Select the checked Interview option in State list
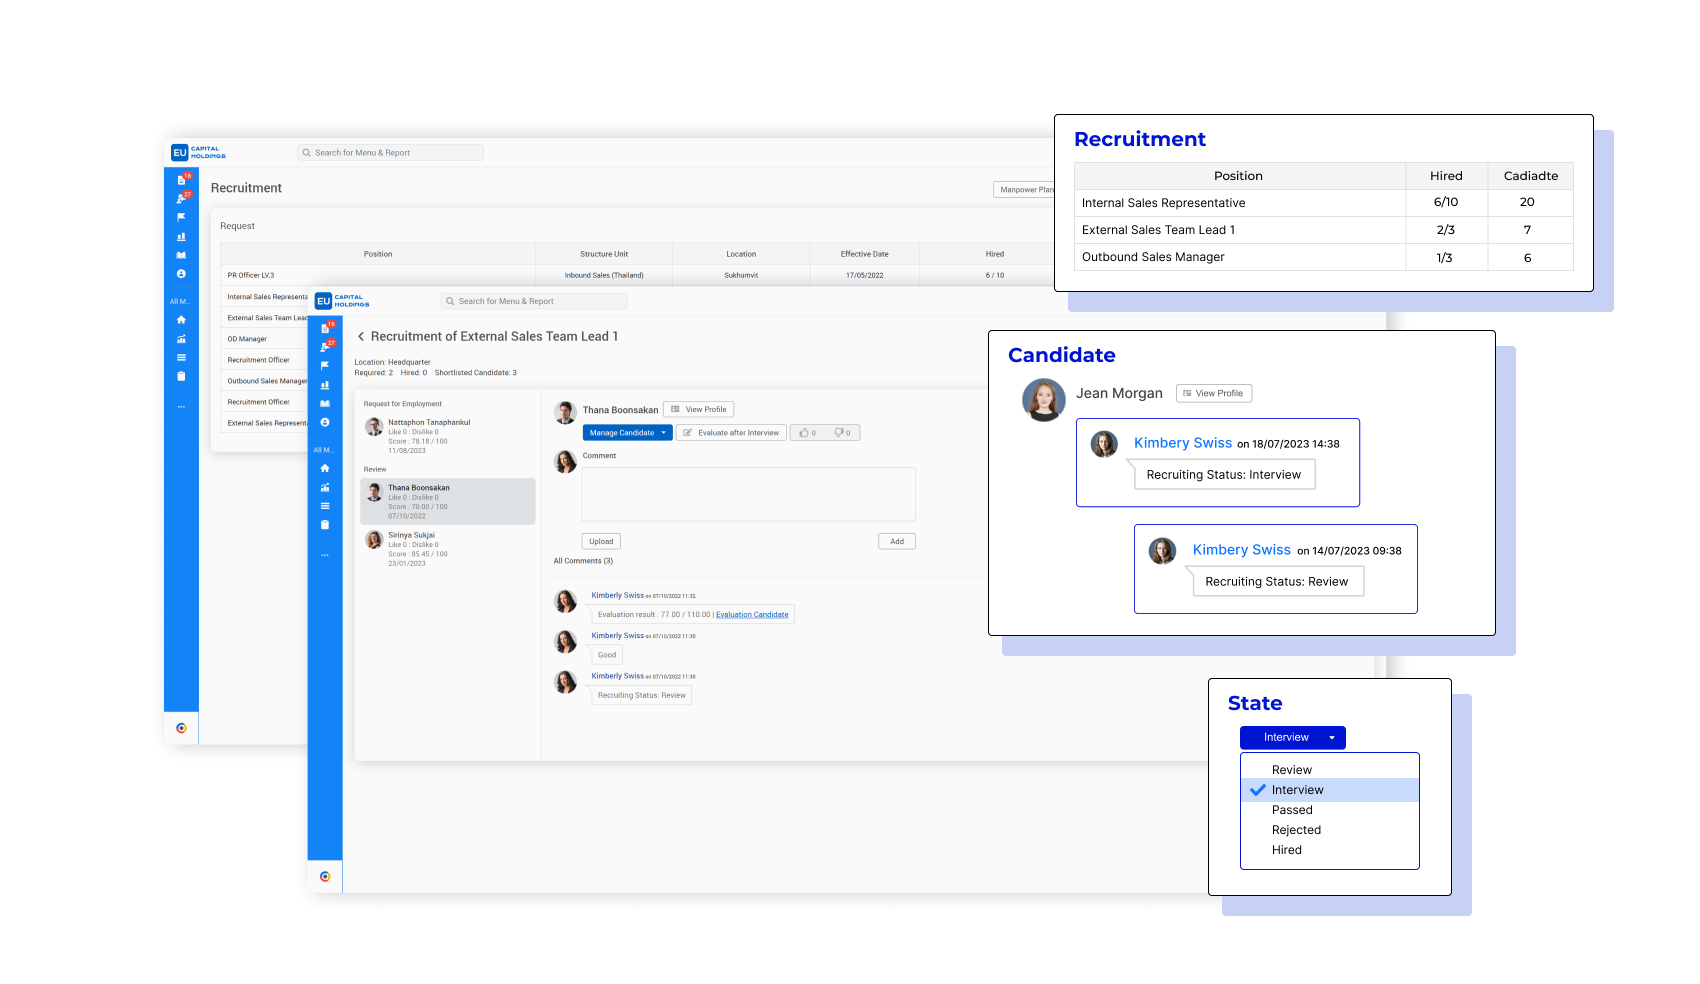Screen dimensions: 1700x984 [1297, 790]
